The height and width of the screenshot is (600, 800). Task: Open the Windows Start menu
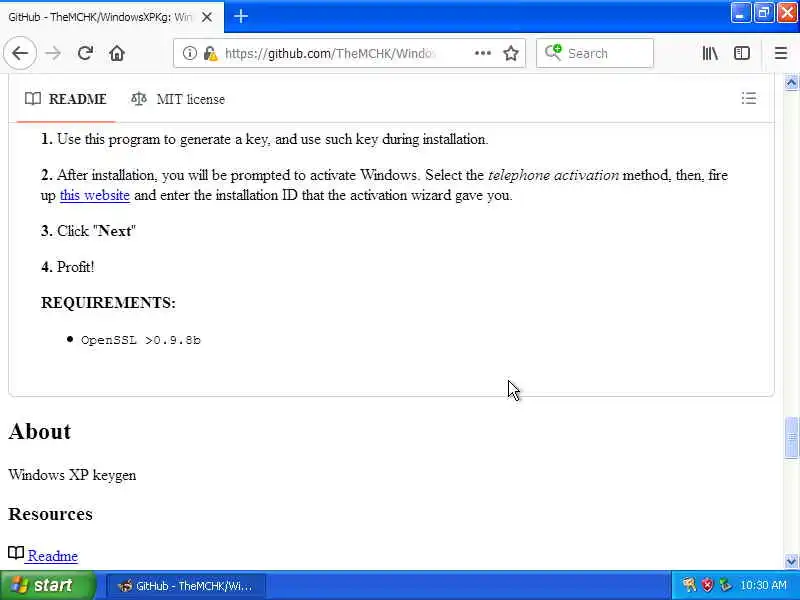[x=47, y=585]
